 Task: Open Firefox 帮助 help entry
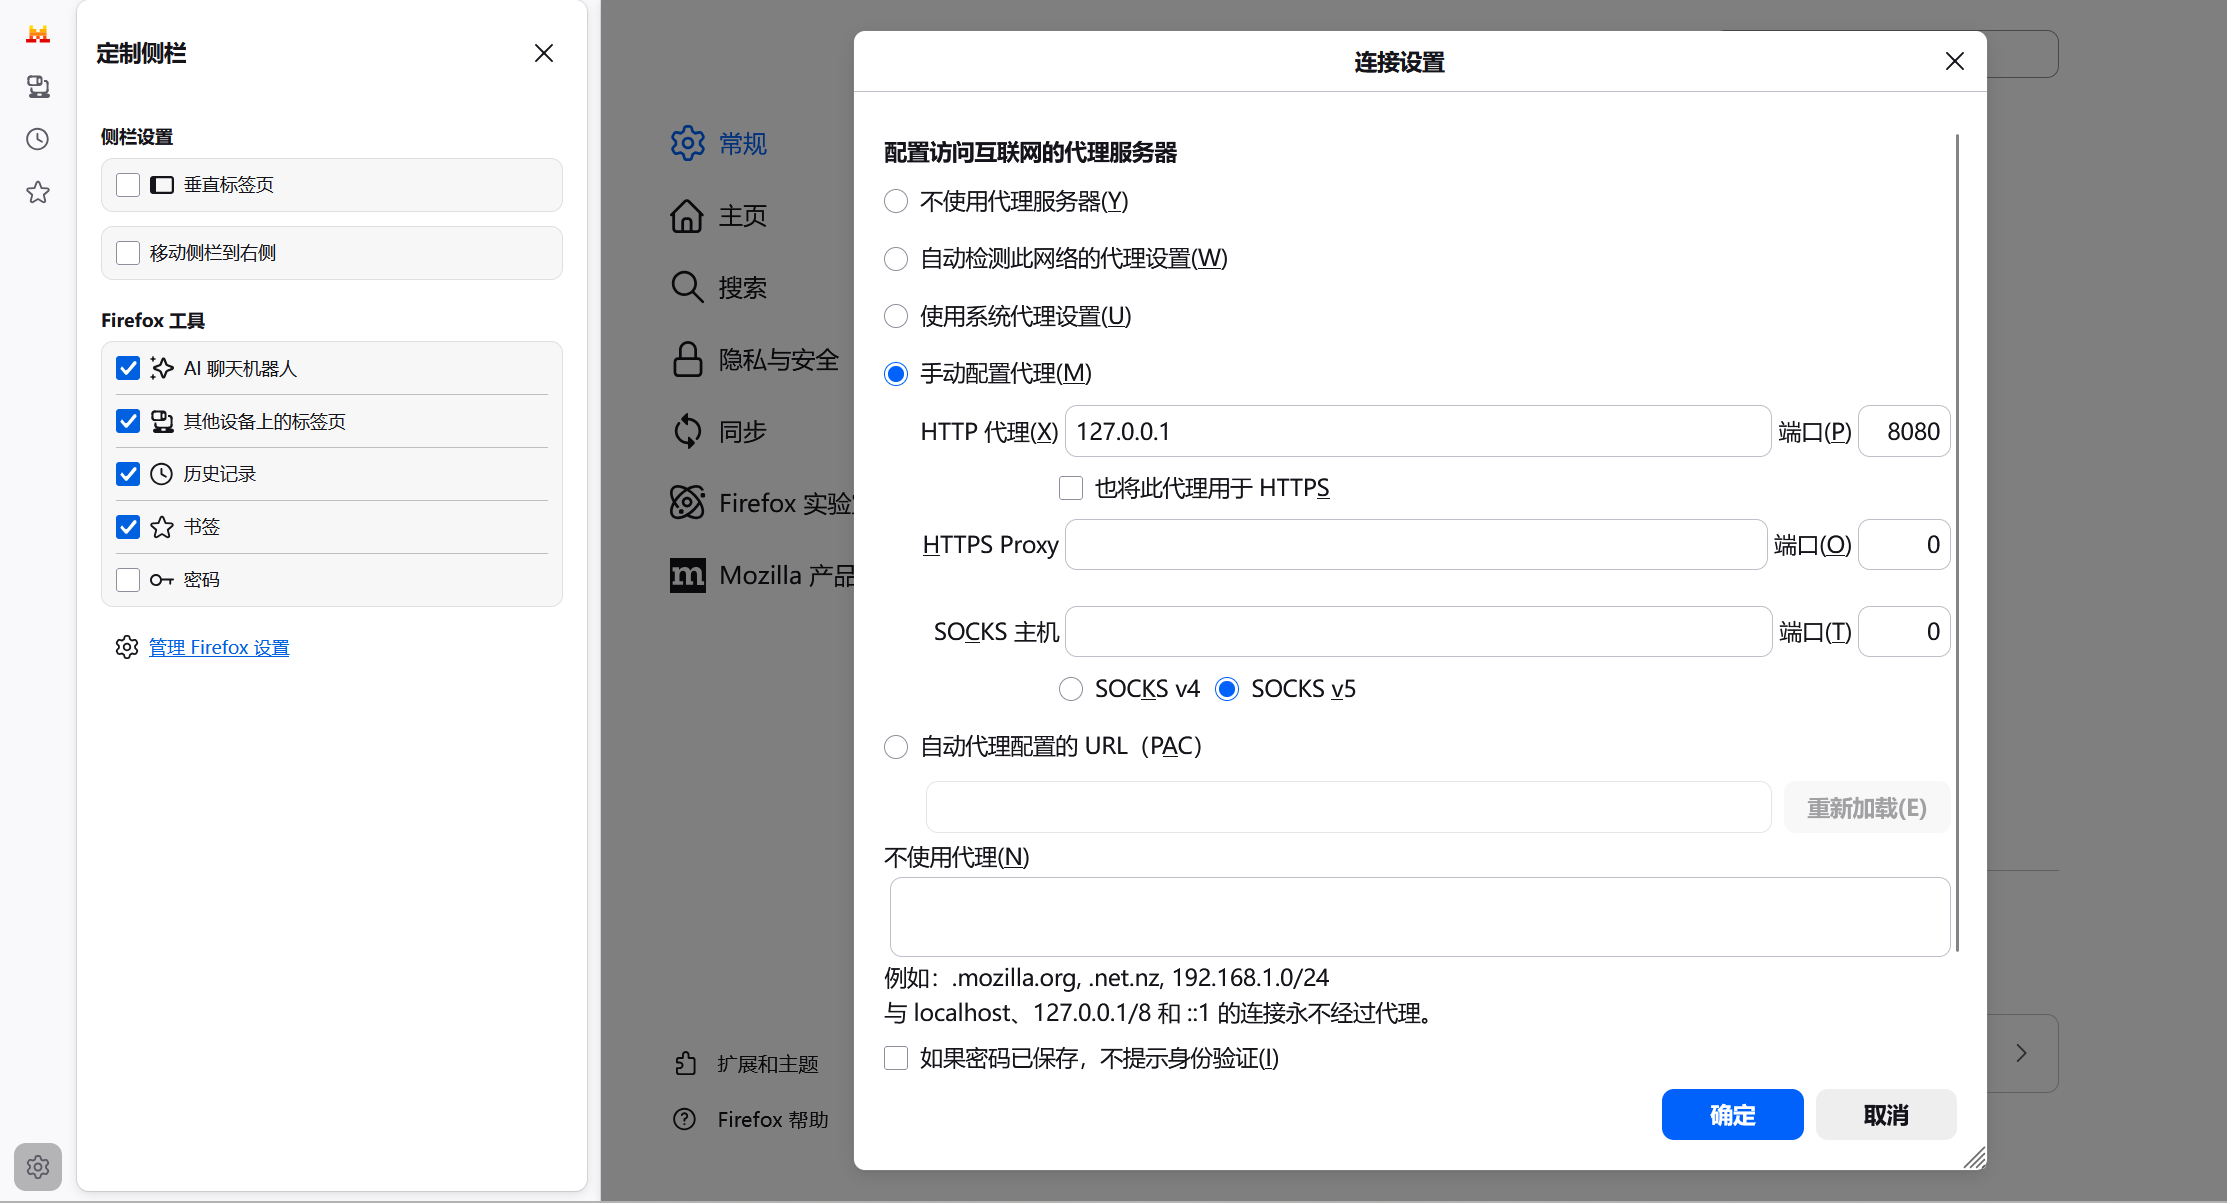772,1119
